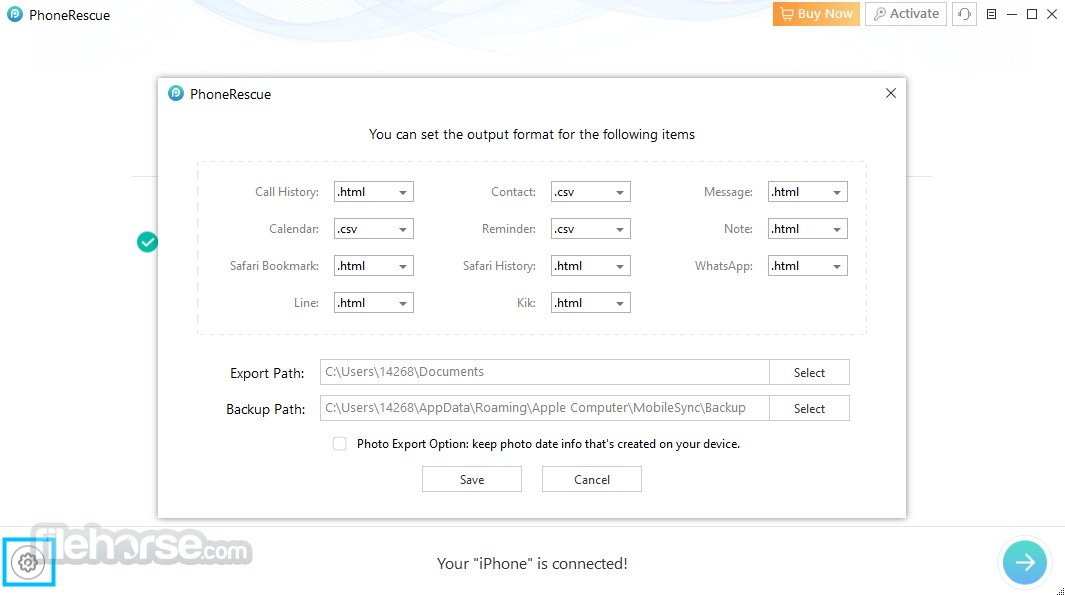1065x595 pixels.
Task: Click the Backup Path text field
Action: pos(545,408)
